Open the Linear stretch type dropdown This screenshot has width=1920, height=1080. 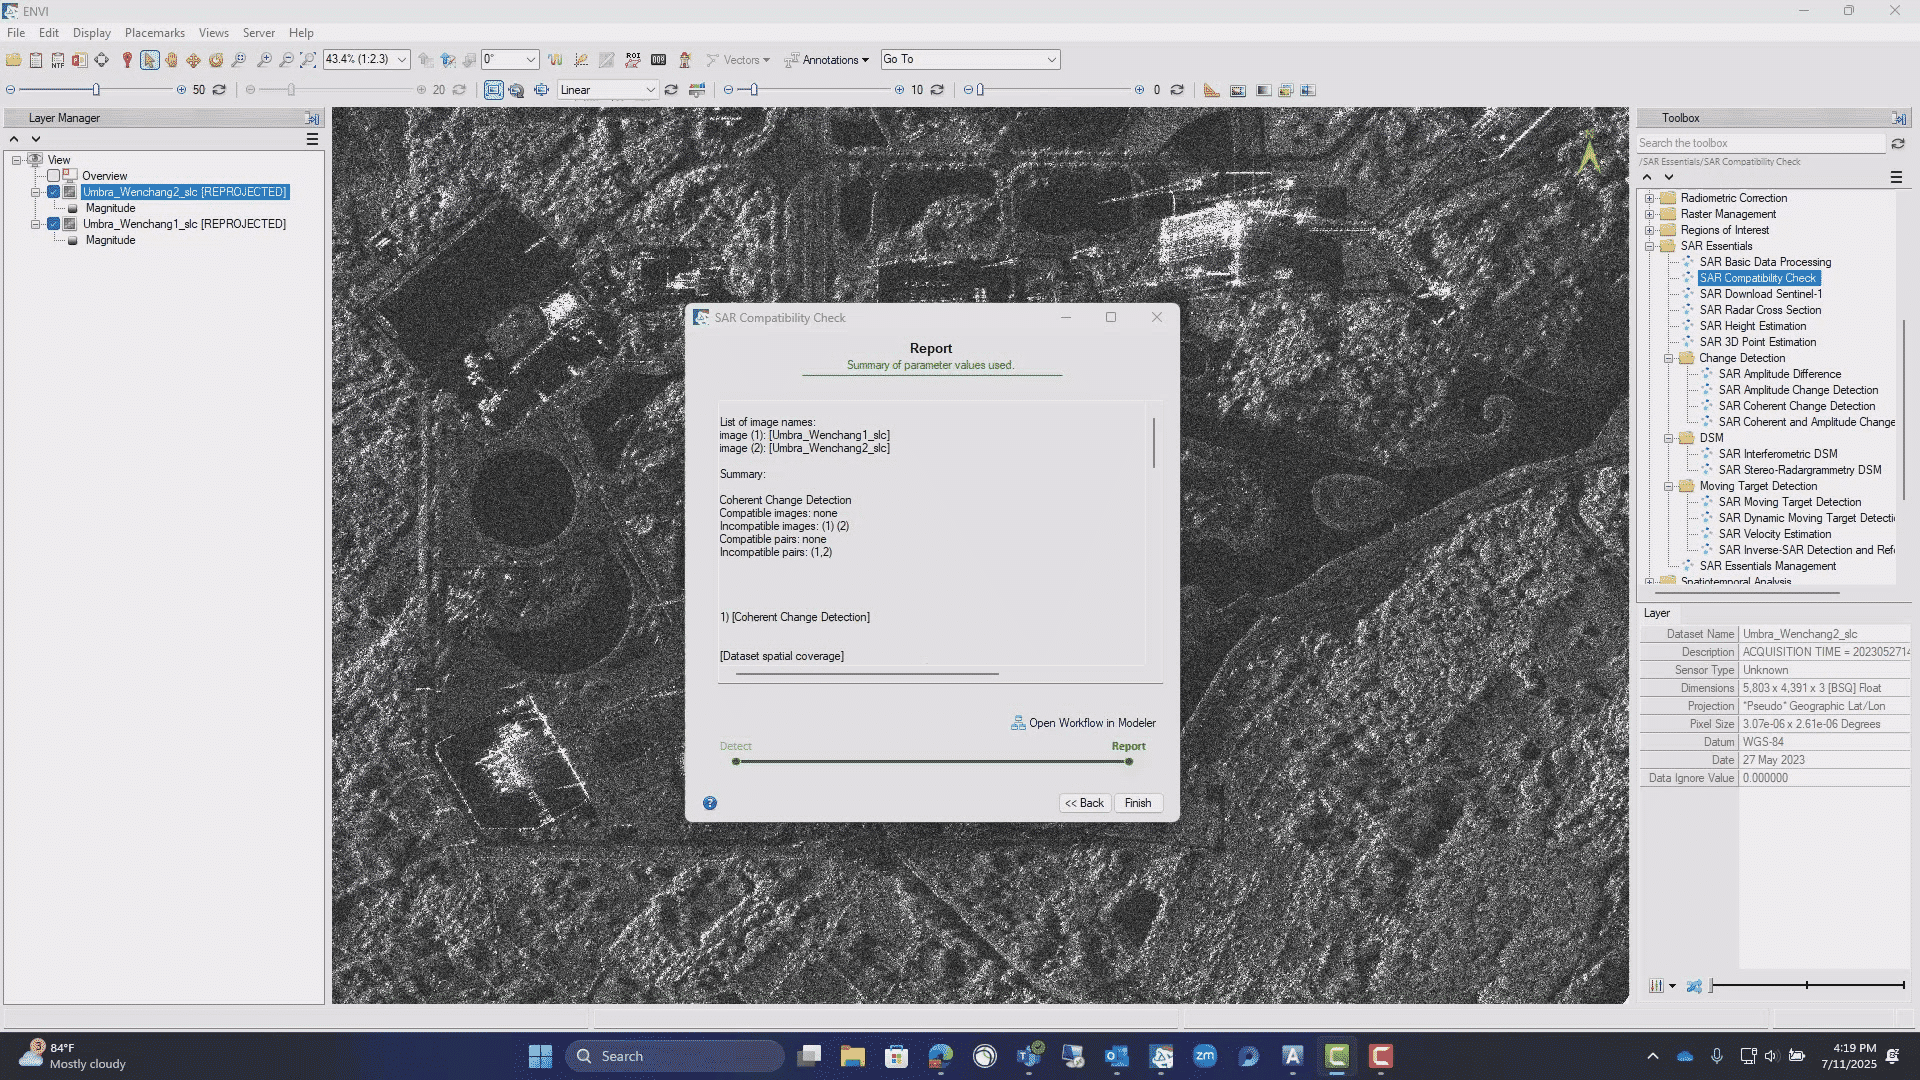pyautogui.click(x=650, y=90)
